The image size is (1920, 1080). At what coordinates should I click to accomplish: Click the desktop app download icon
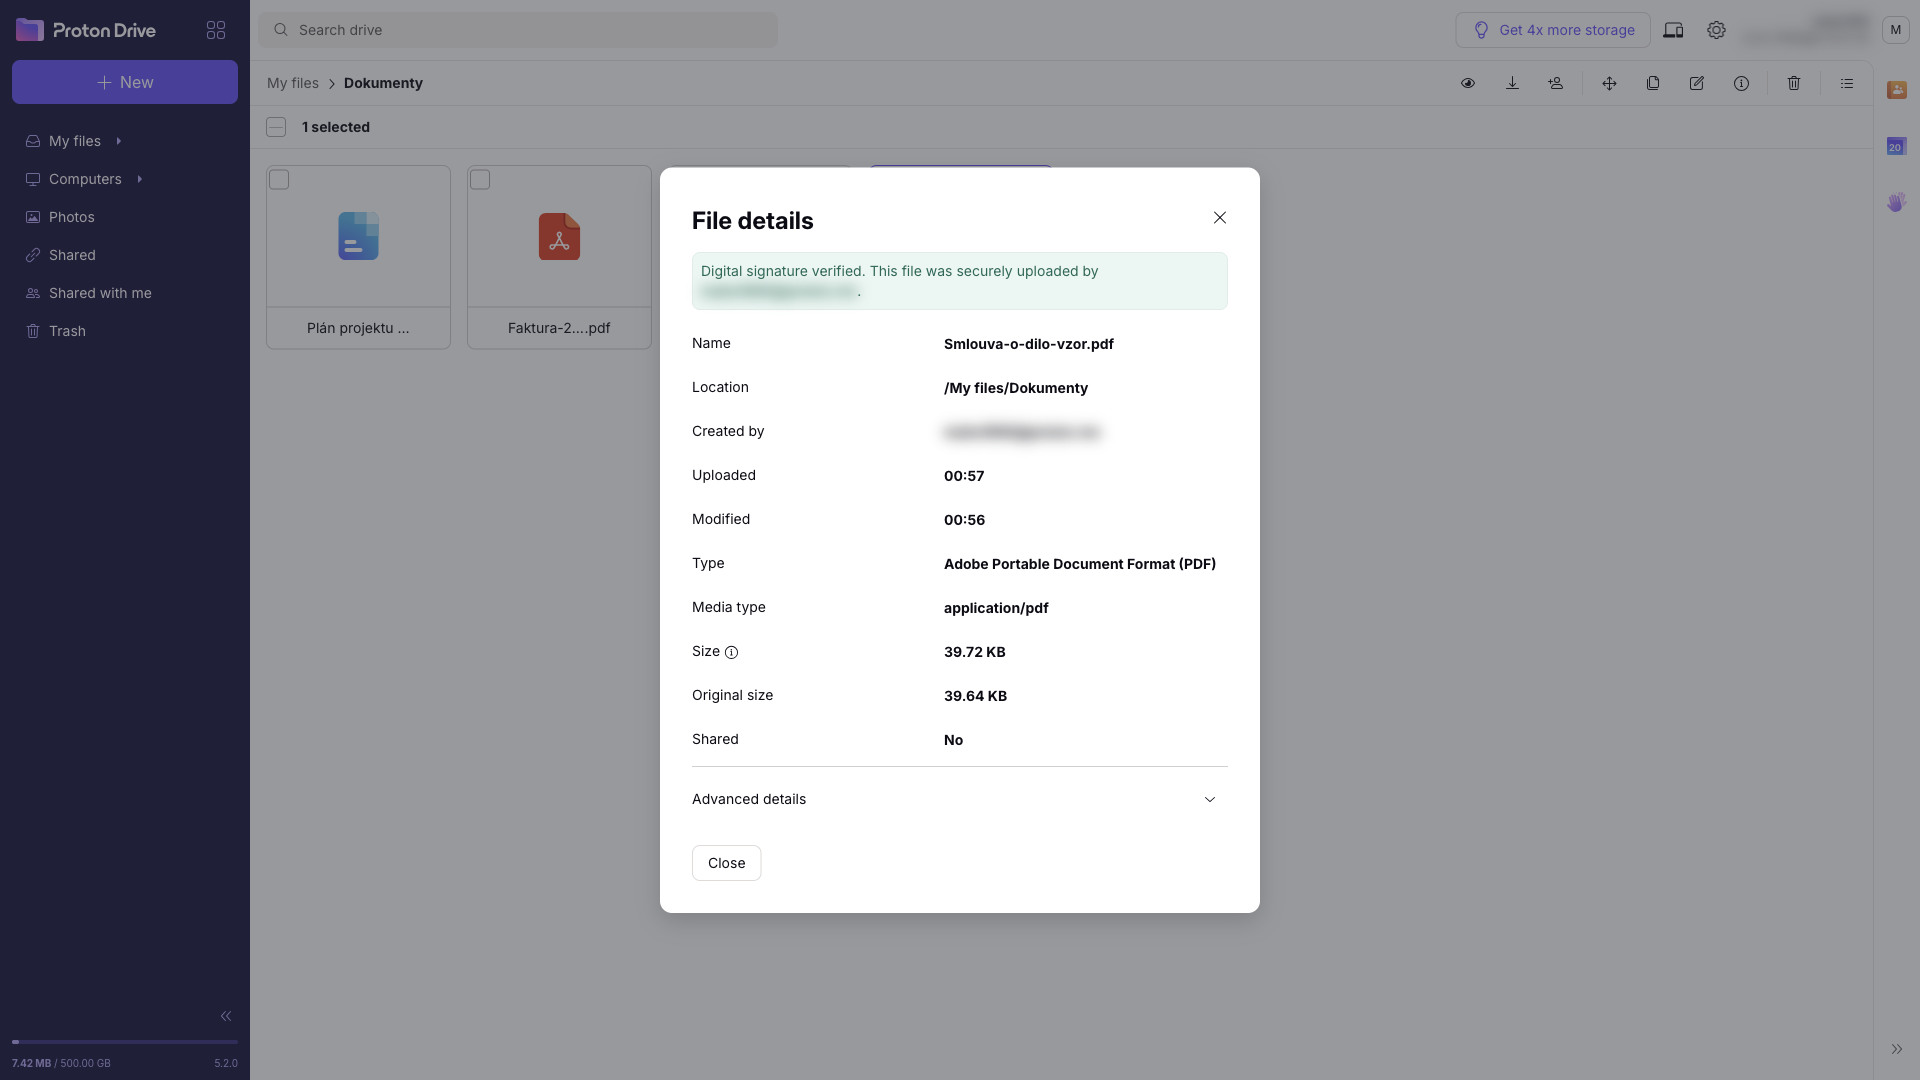click(1673, 30)
